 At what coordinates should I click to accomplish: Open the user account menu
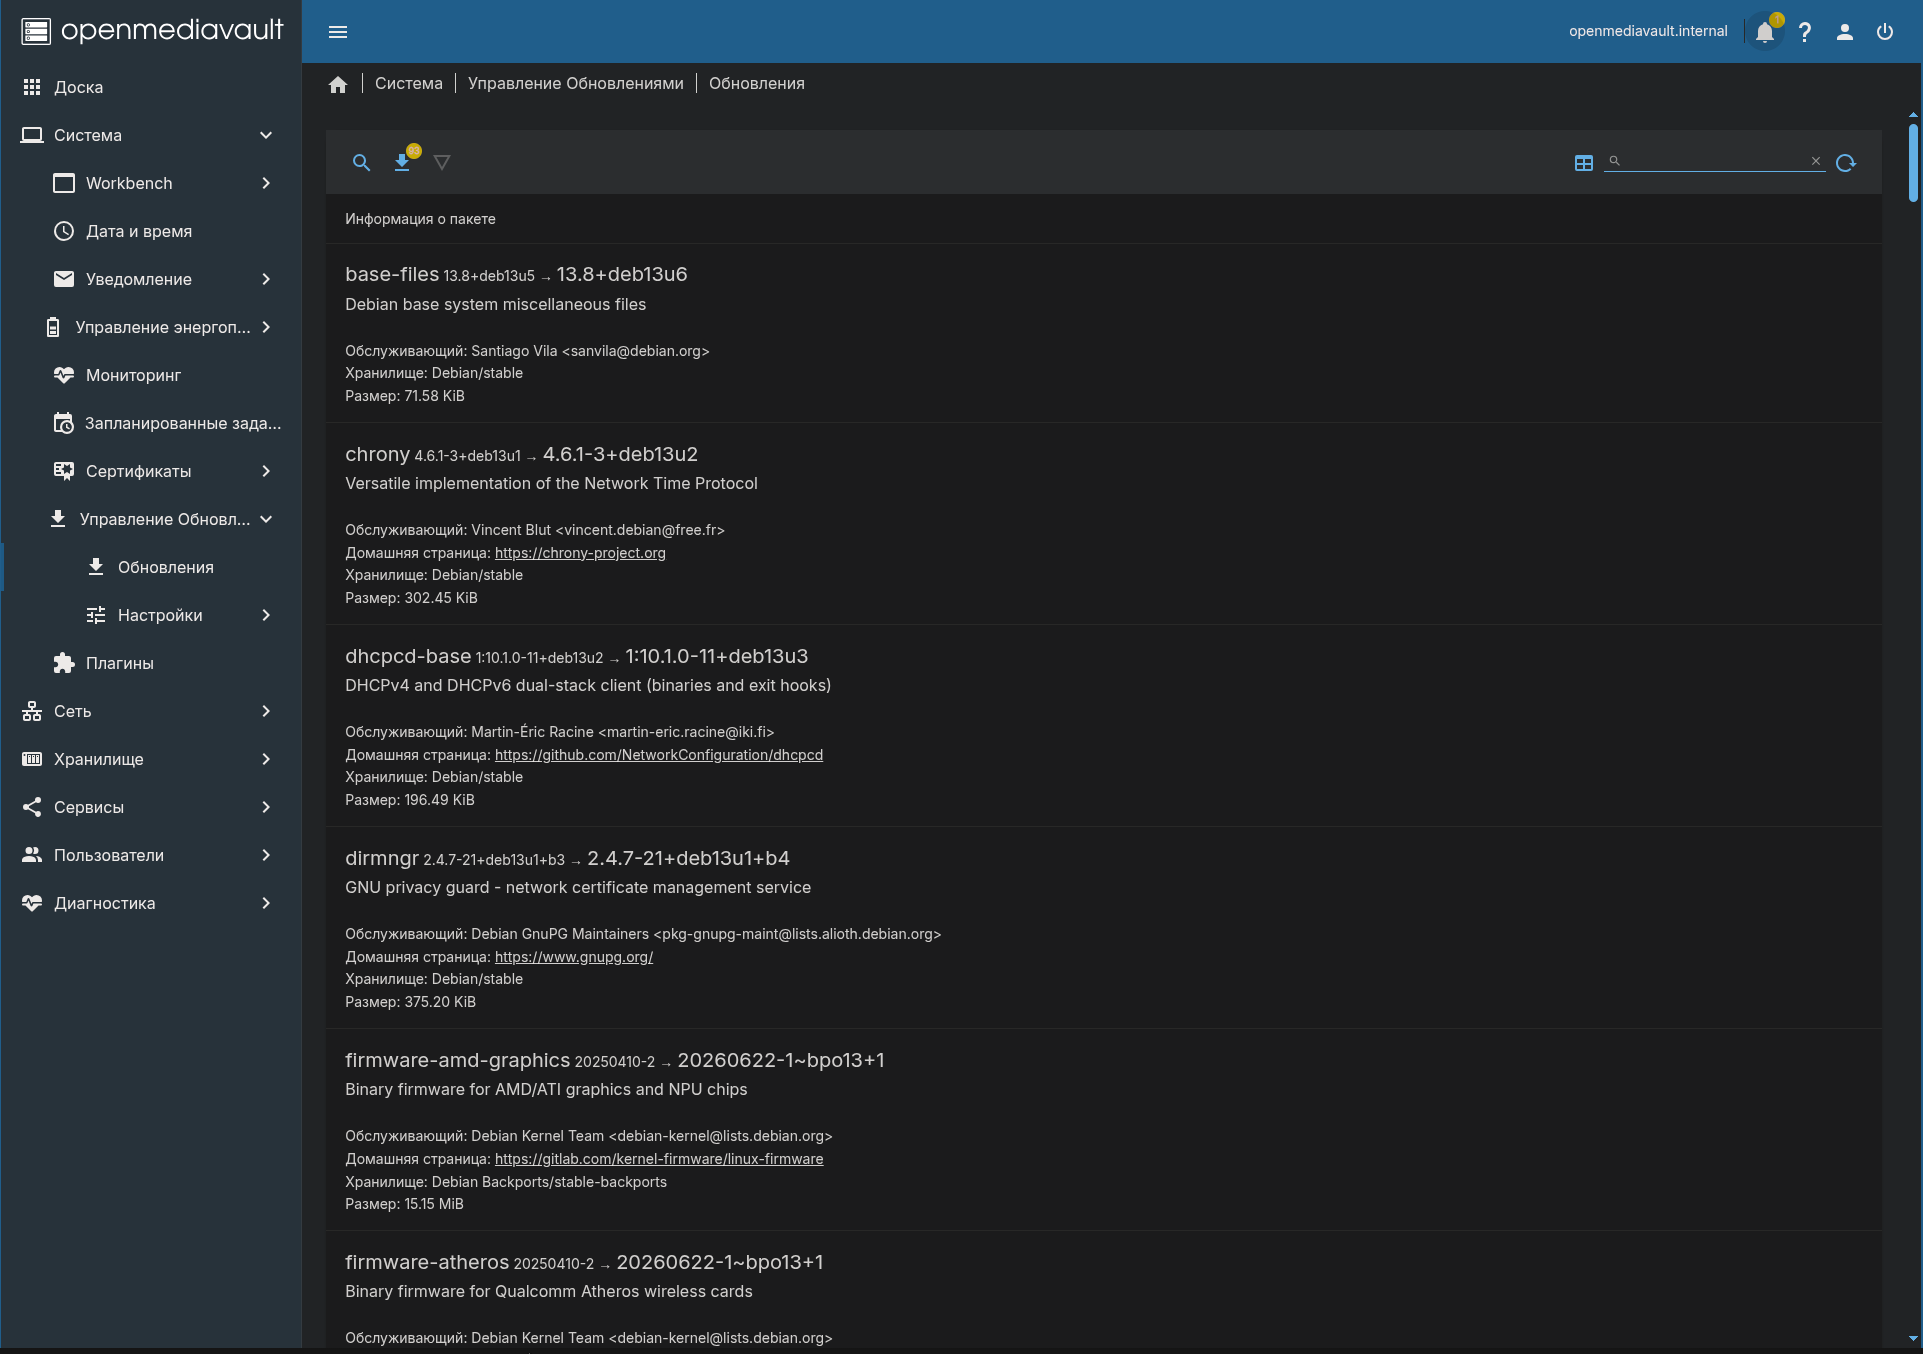pos(1845,32)
